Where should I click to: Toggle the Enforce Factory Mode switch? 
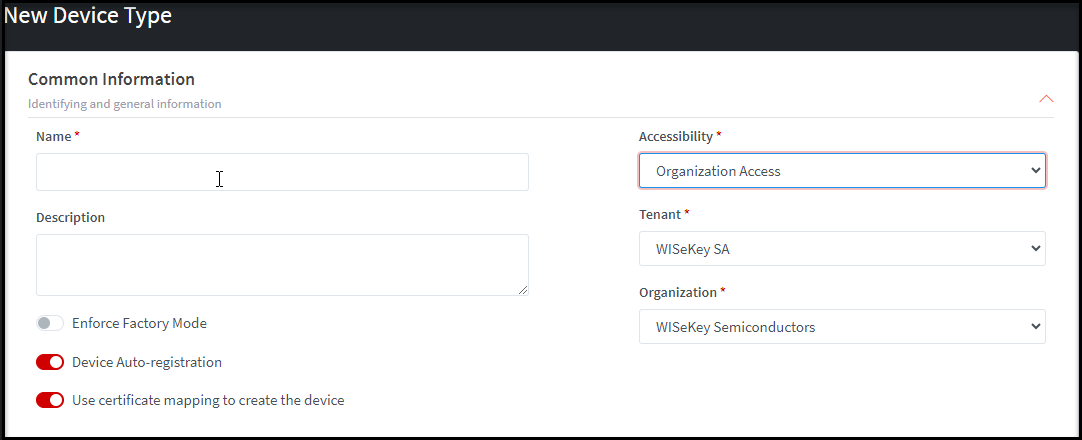click(50, 324)
